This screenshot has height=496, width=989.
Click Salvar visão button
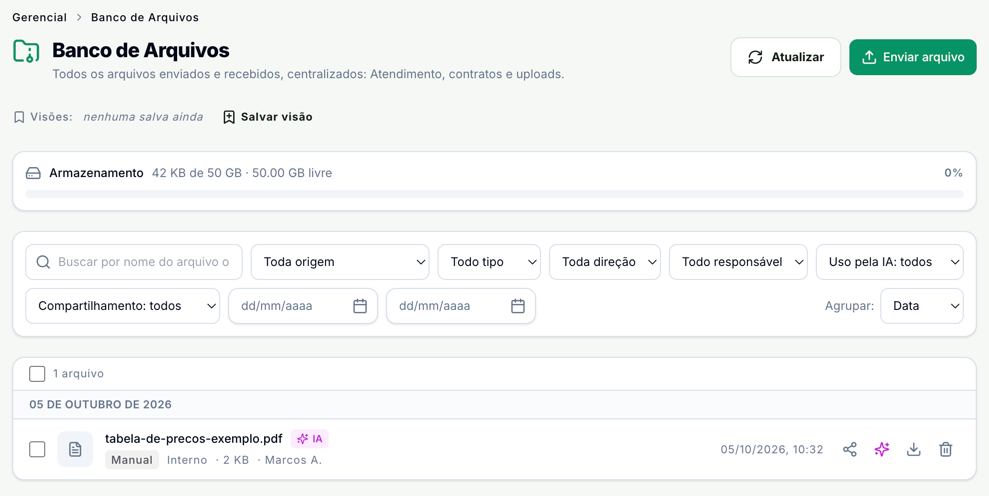(x=267, y=117)
